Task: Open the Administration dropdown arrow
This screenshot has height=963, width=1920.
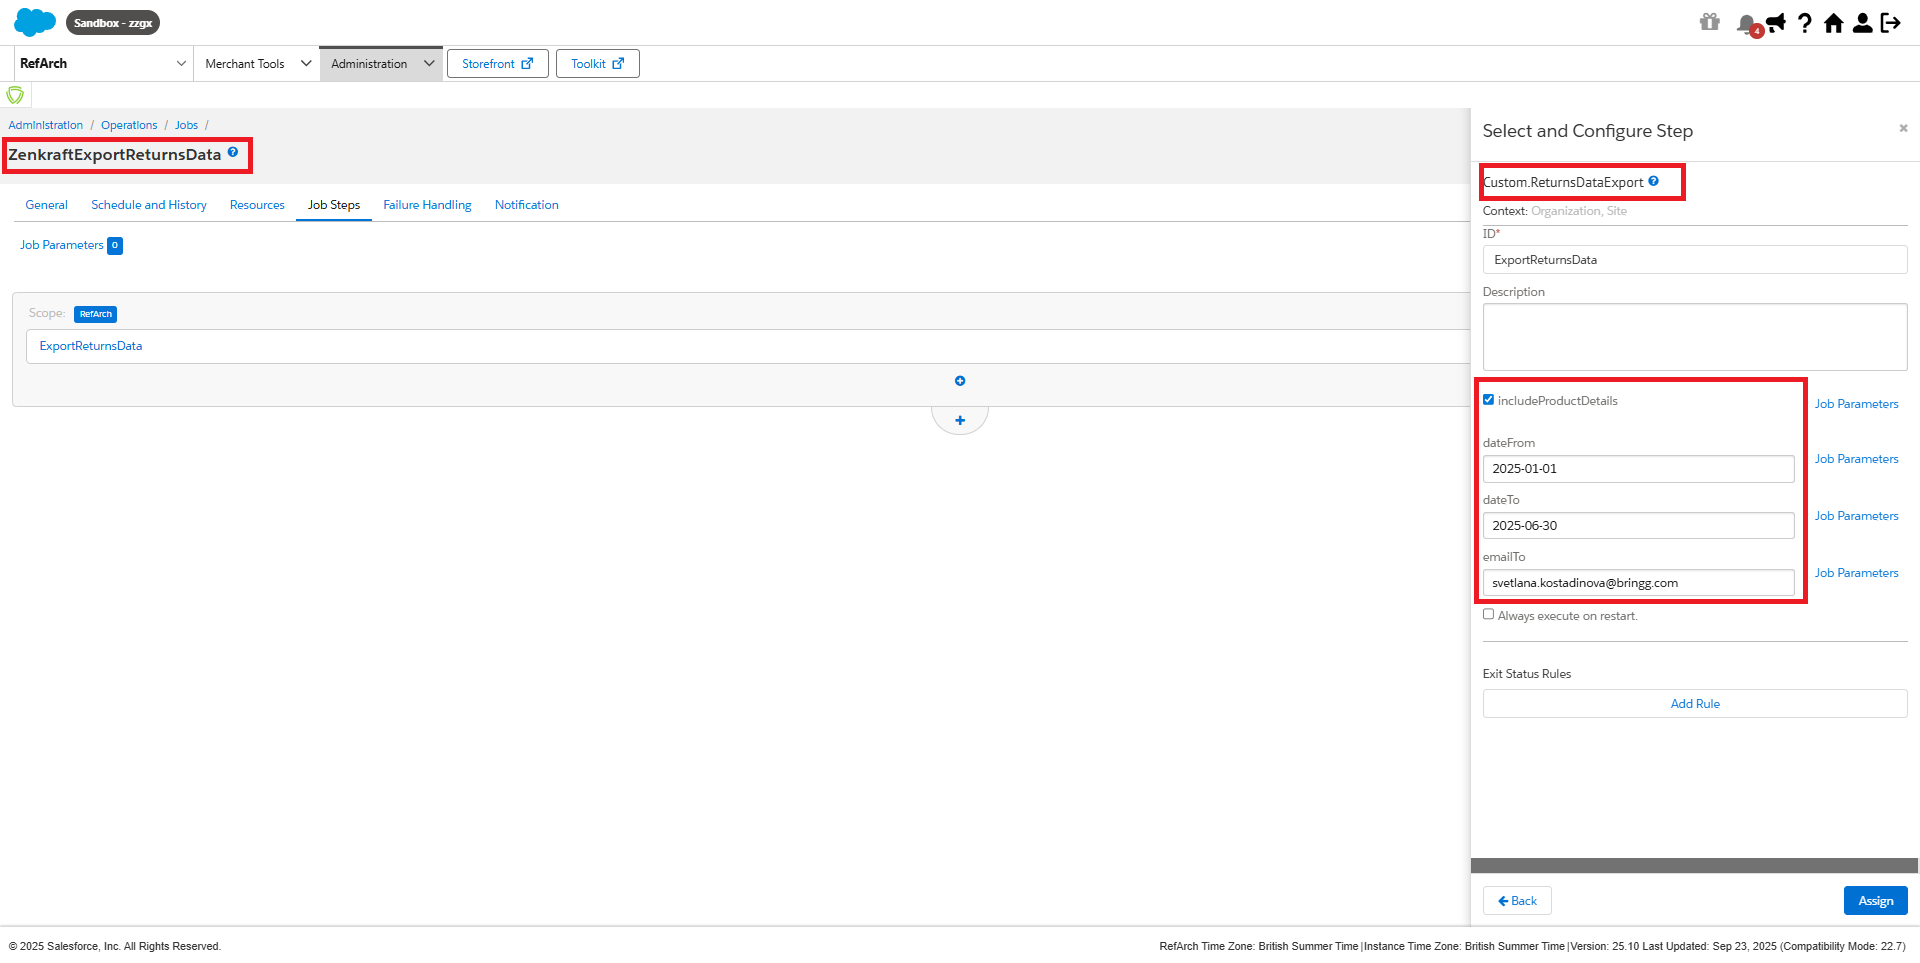Action: 428,63
